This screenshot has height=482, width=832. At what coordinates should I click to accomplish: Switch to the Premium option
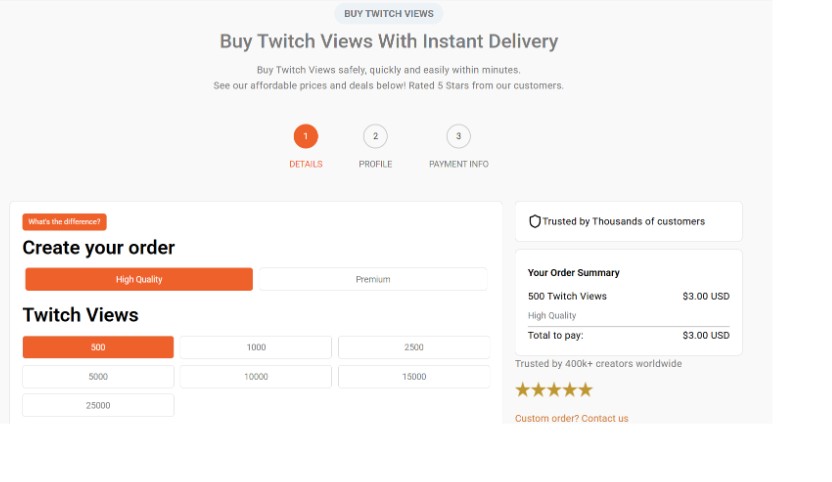click(372, 279)
